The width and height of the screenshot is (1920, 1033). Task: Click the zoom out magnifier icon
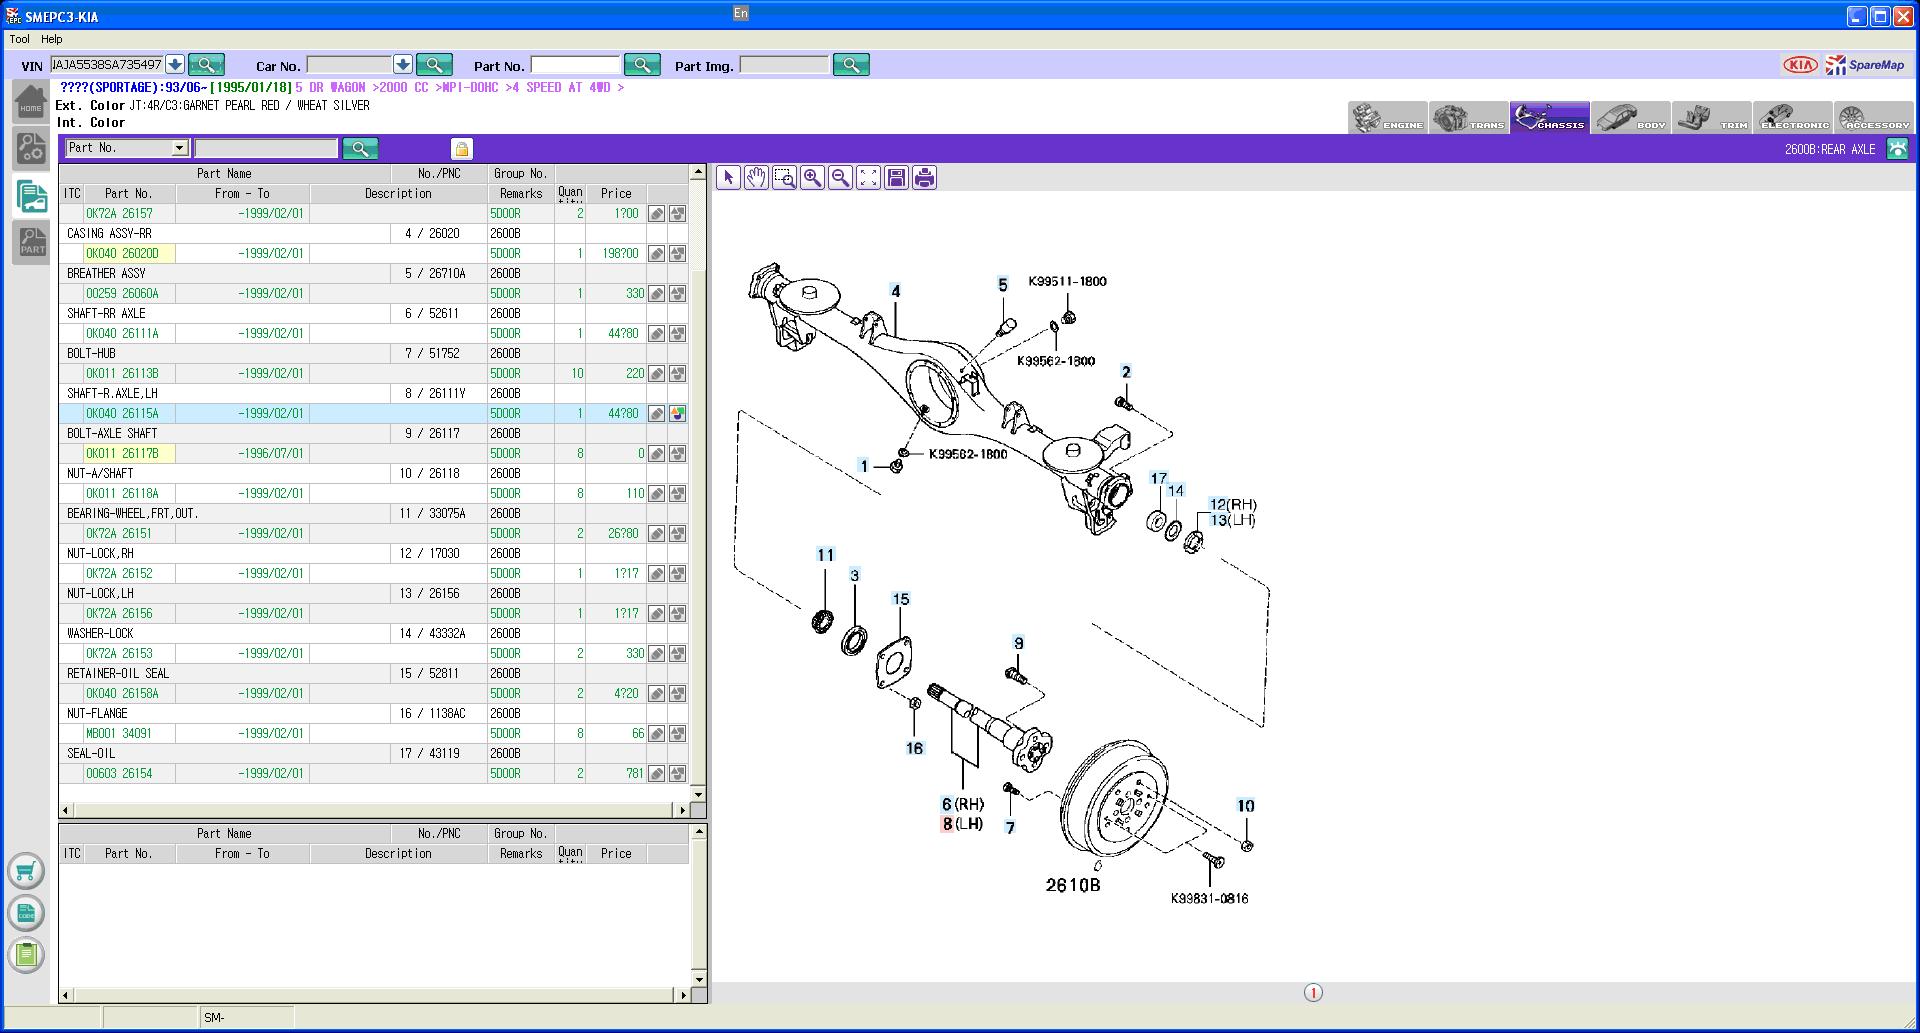[840, 178]
